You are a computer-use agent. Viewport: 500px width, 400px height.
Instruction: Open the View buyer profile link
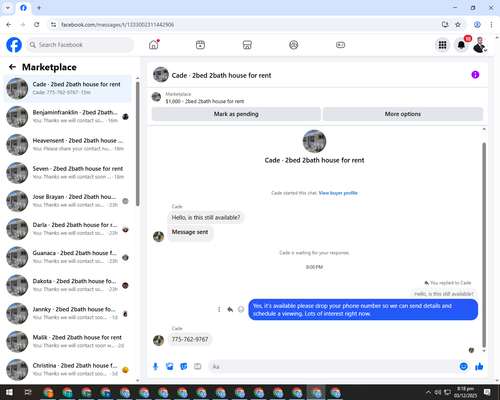[338, 193]
